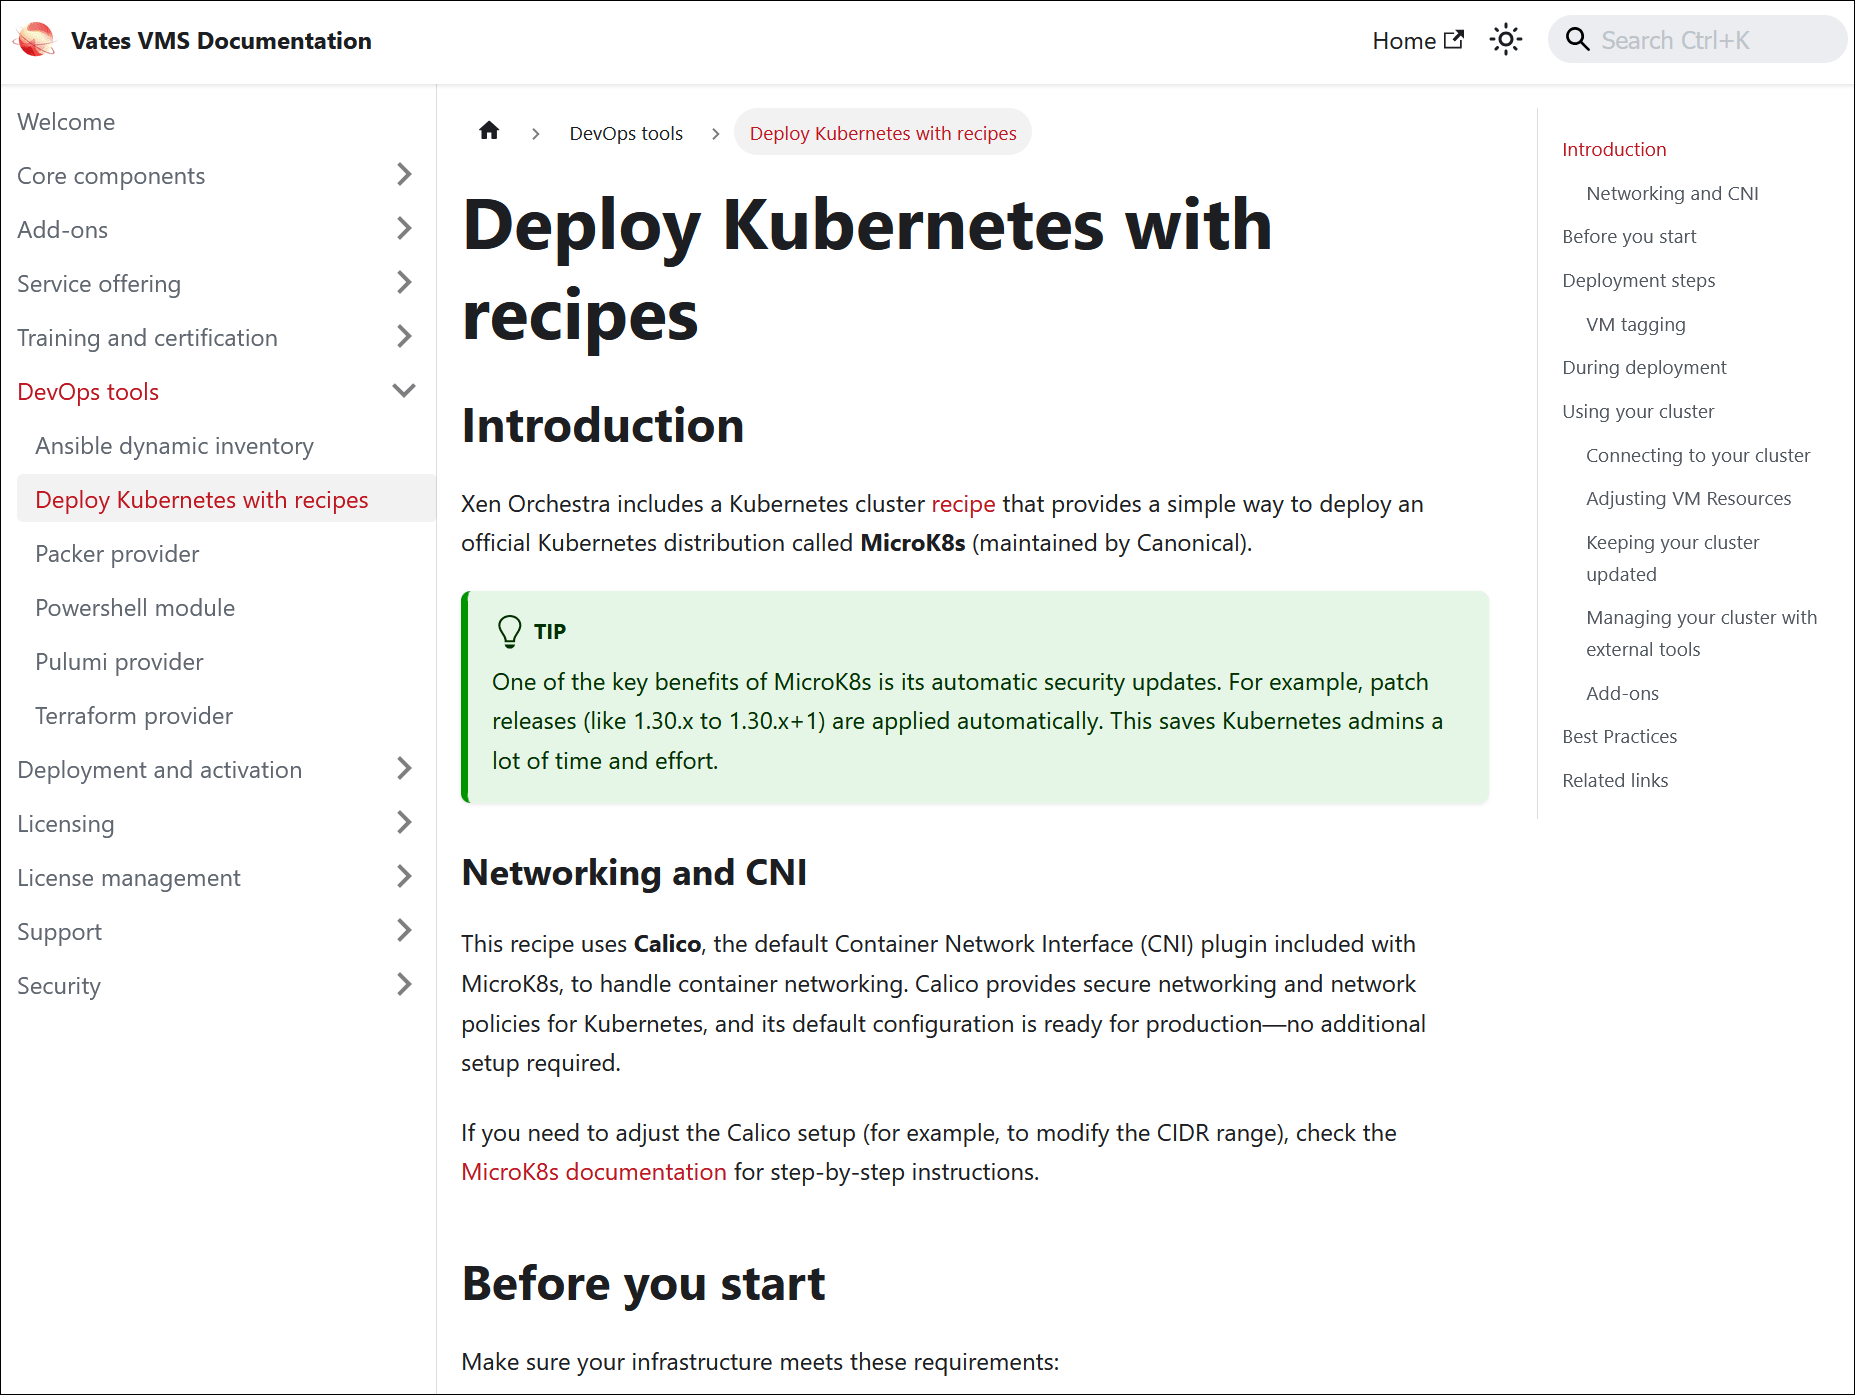Jump to Keeping your cluster updated
Image resolution: width=1855 pixels, height=1395 pixels.
tap(1672, 558)
